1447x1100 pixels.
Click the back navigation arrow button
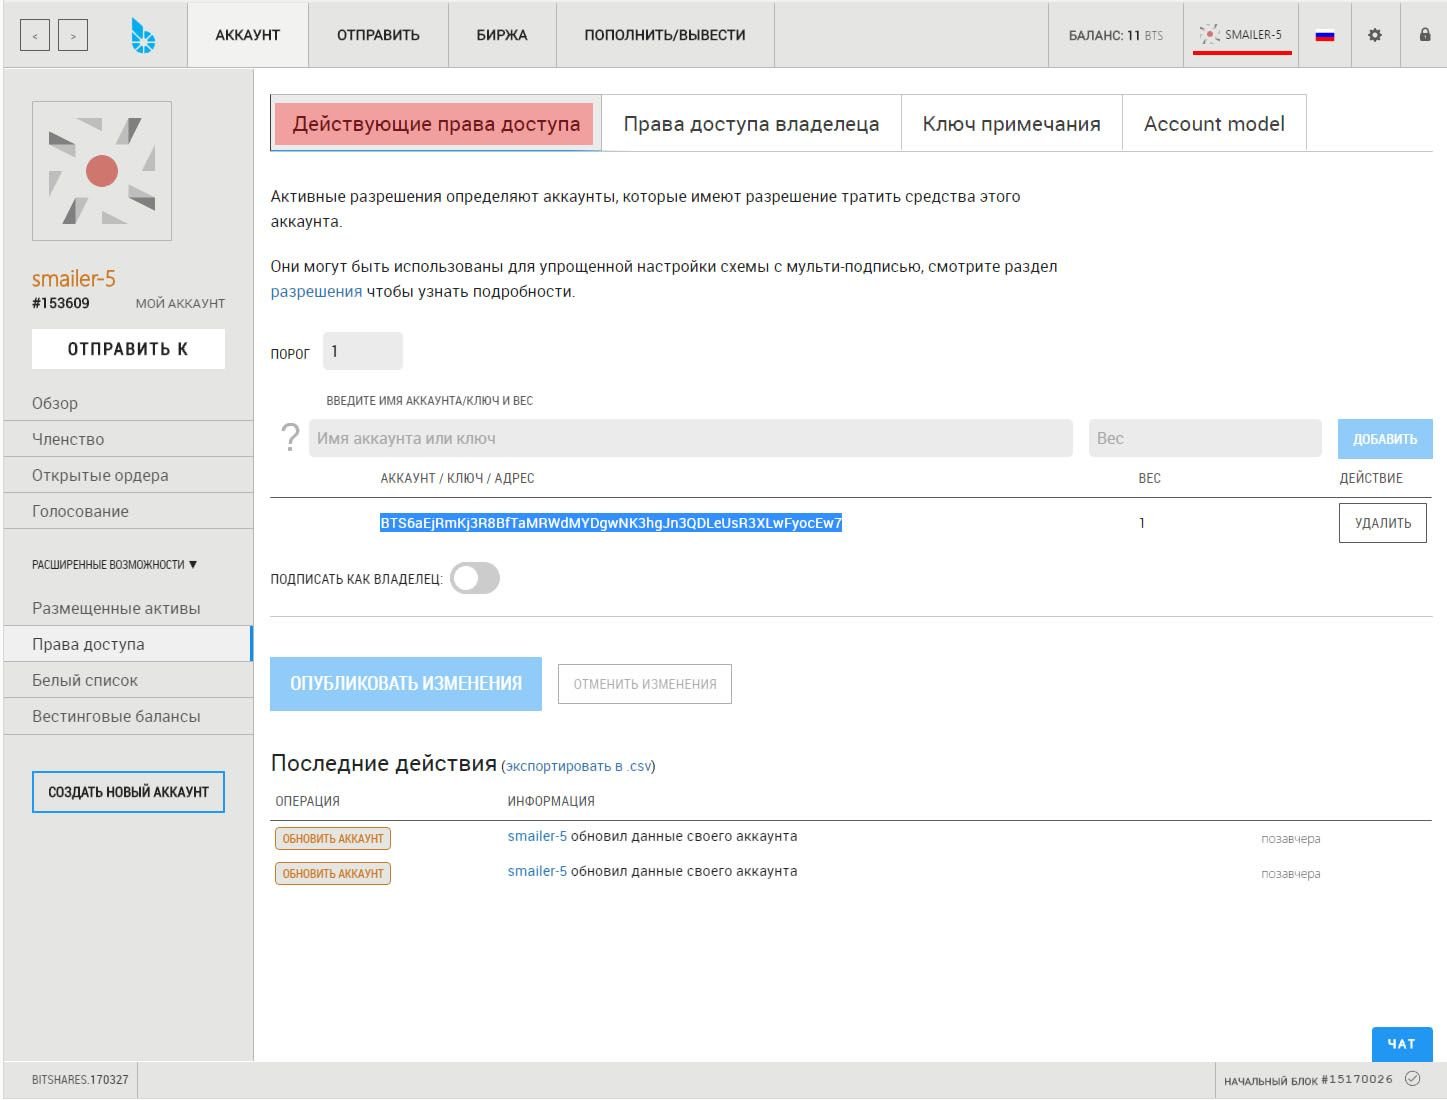pos(35,36)
